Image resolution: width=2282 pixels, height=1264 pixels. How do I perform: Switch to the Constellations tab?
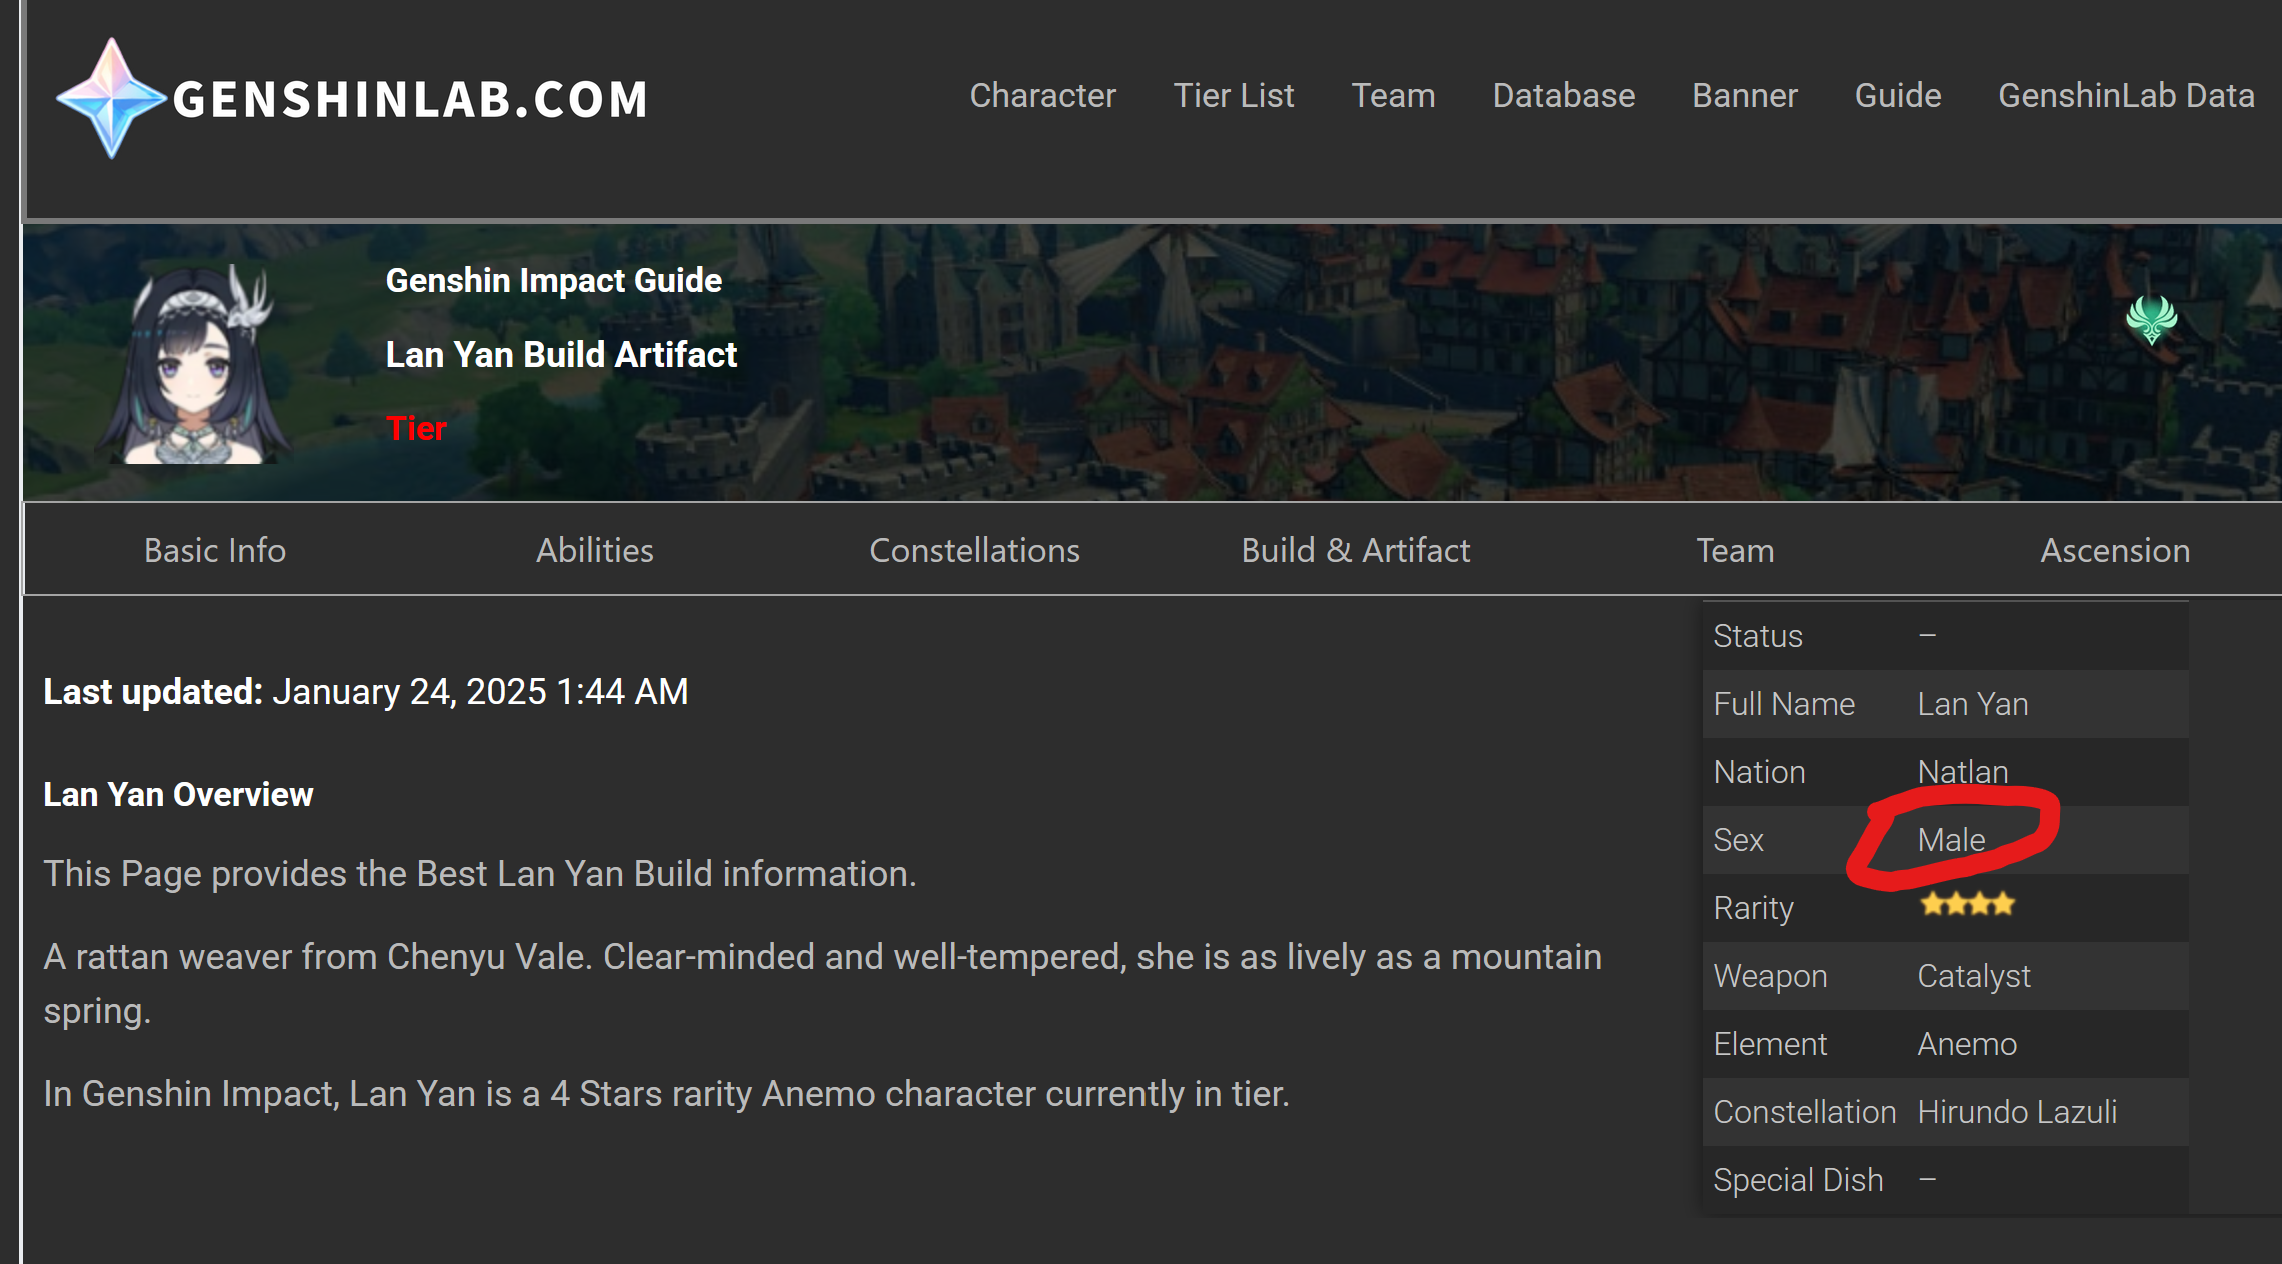(974, 550)
